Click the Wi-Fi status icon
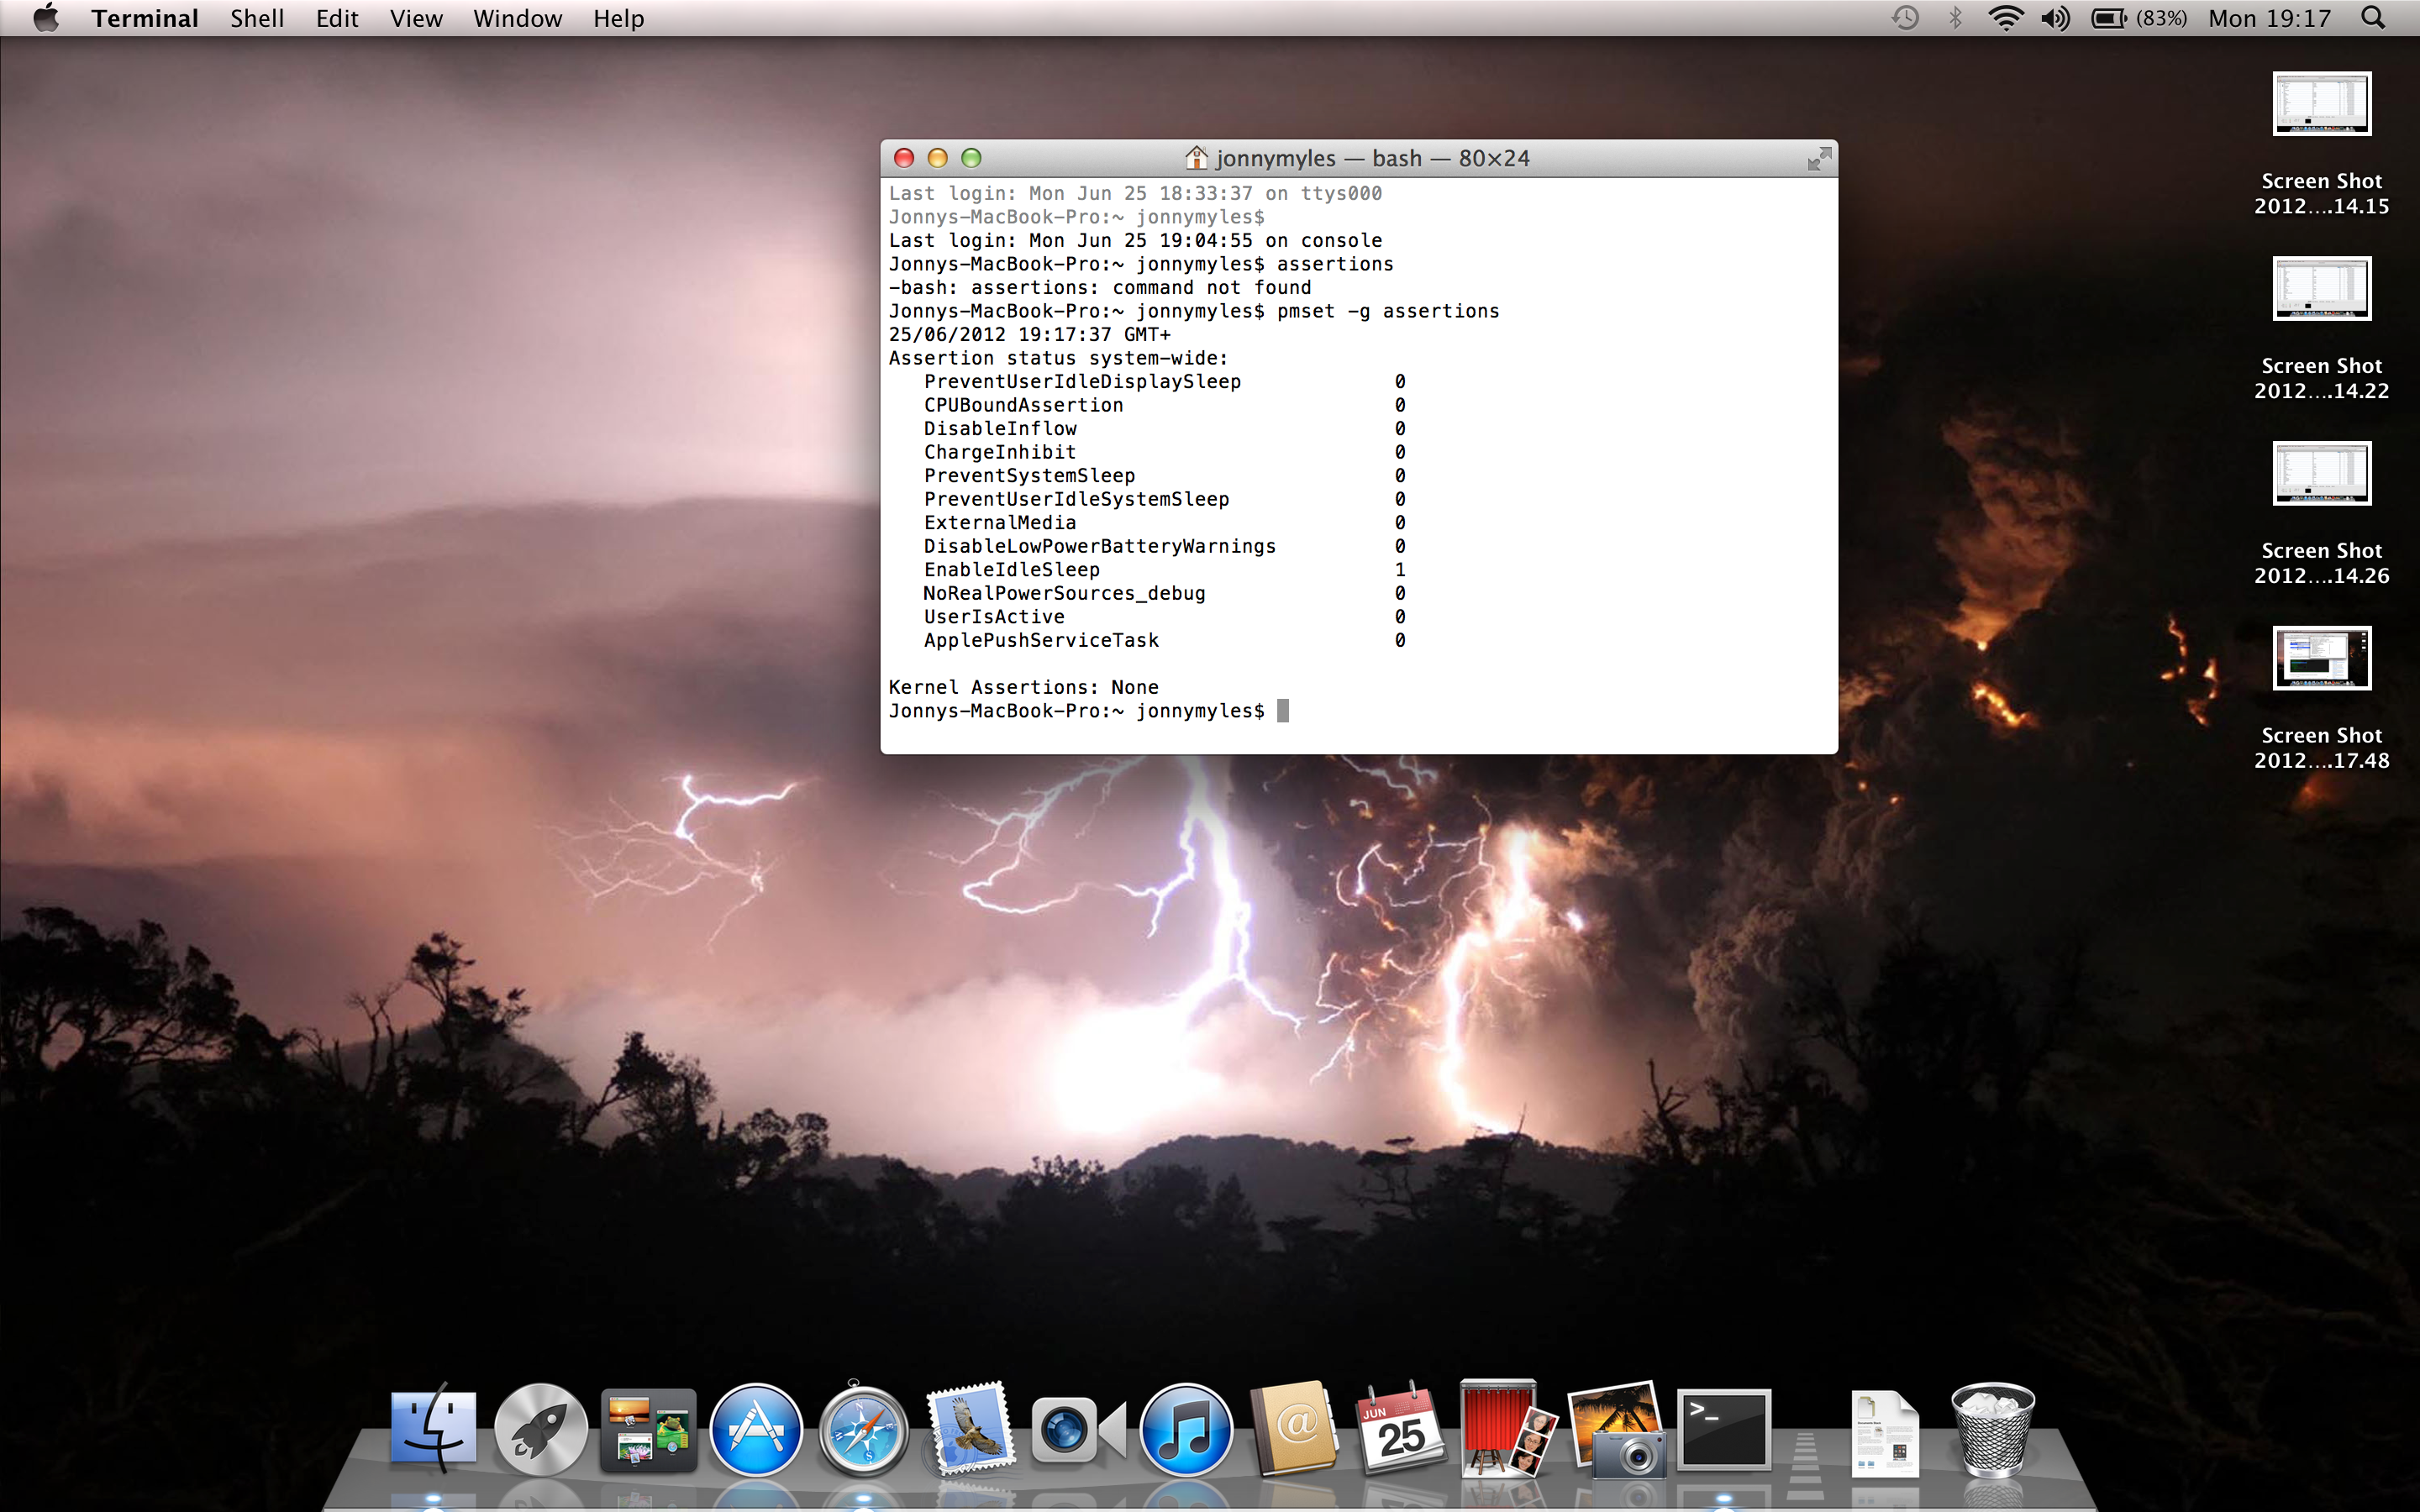This screenshot has height=1512, width=2420. point(2005,18)
